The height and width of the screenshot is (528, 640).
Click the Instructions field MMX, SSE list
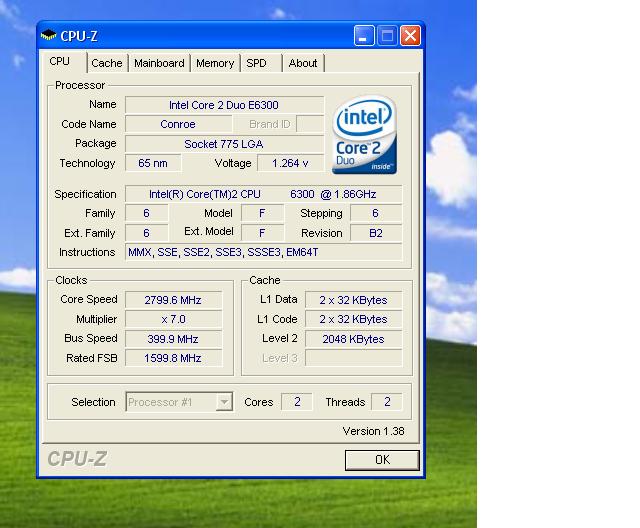point(263,253)
